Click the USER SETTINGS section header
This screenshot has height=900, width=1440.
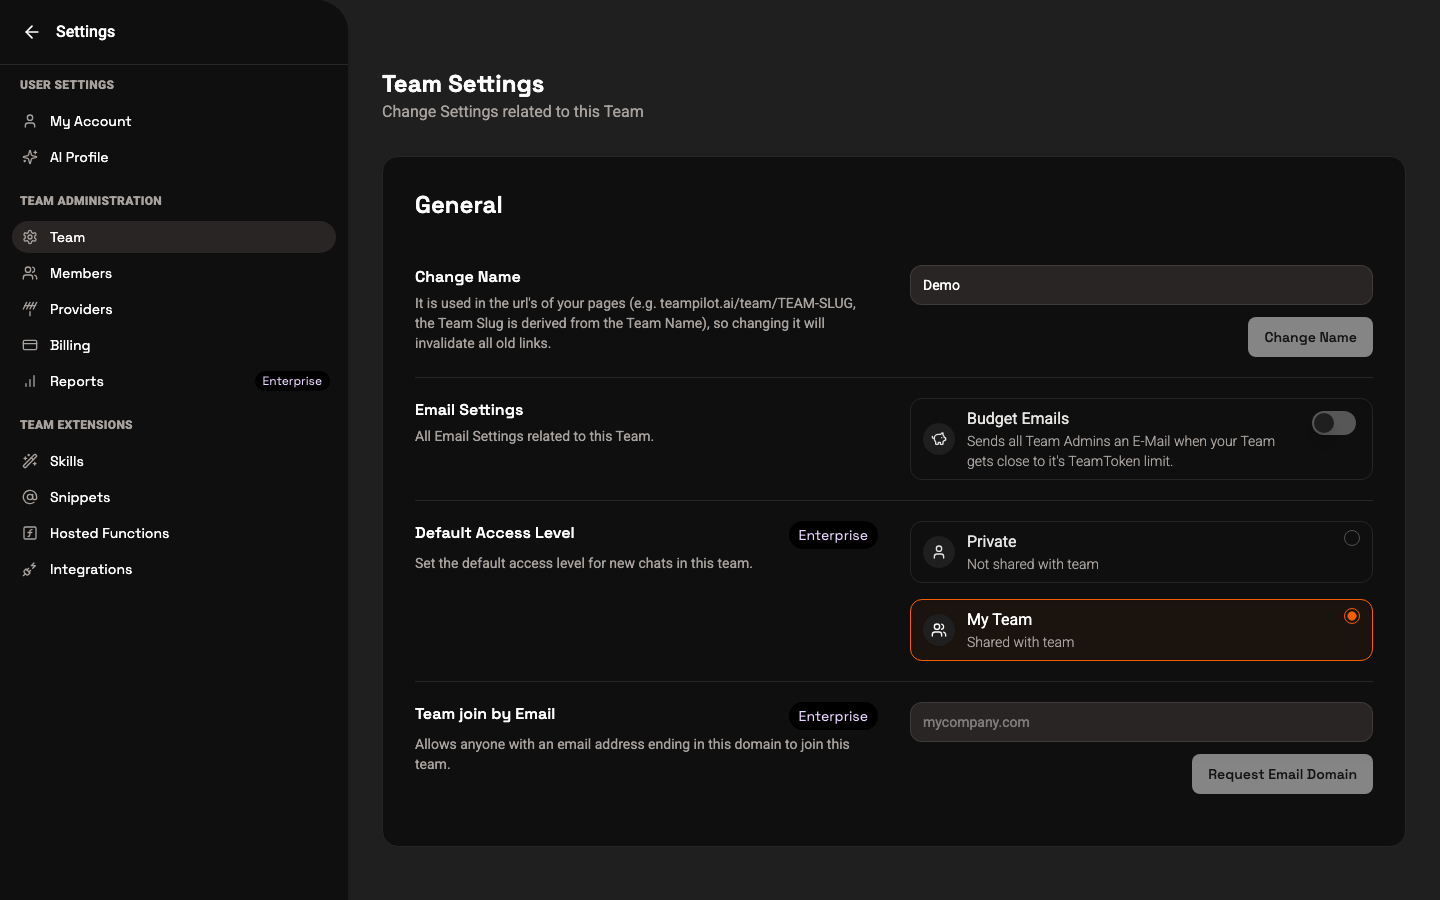[x=67, y=85]
